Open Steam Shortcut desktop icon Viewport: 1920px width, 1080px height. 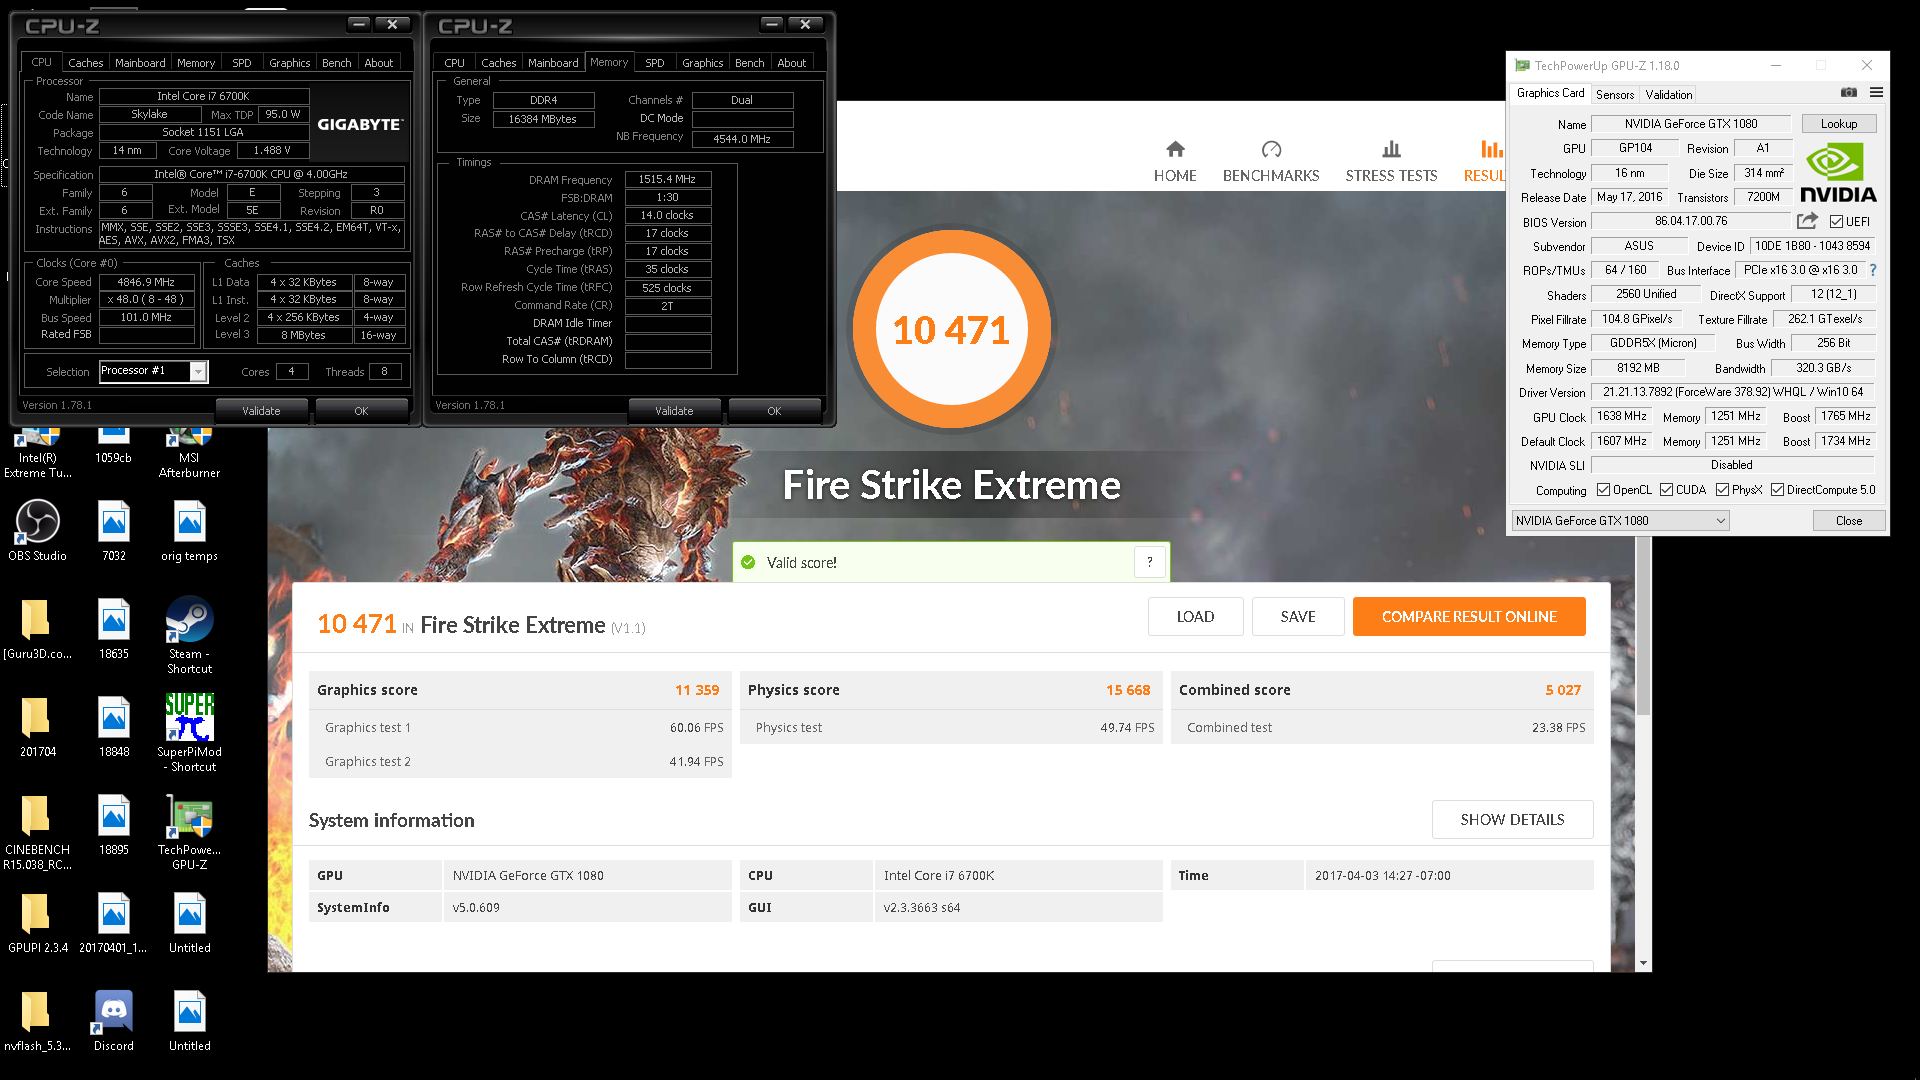[x=189, y=635]
